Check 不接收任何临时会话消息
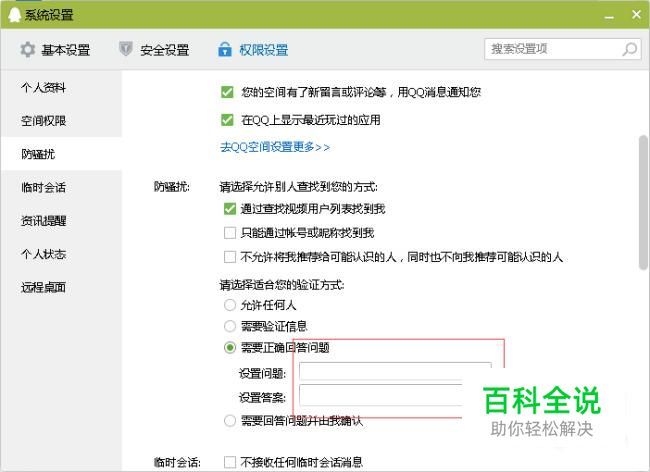The image size is (650, 472). click(230, 462)
